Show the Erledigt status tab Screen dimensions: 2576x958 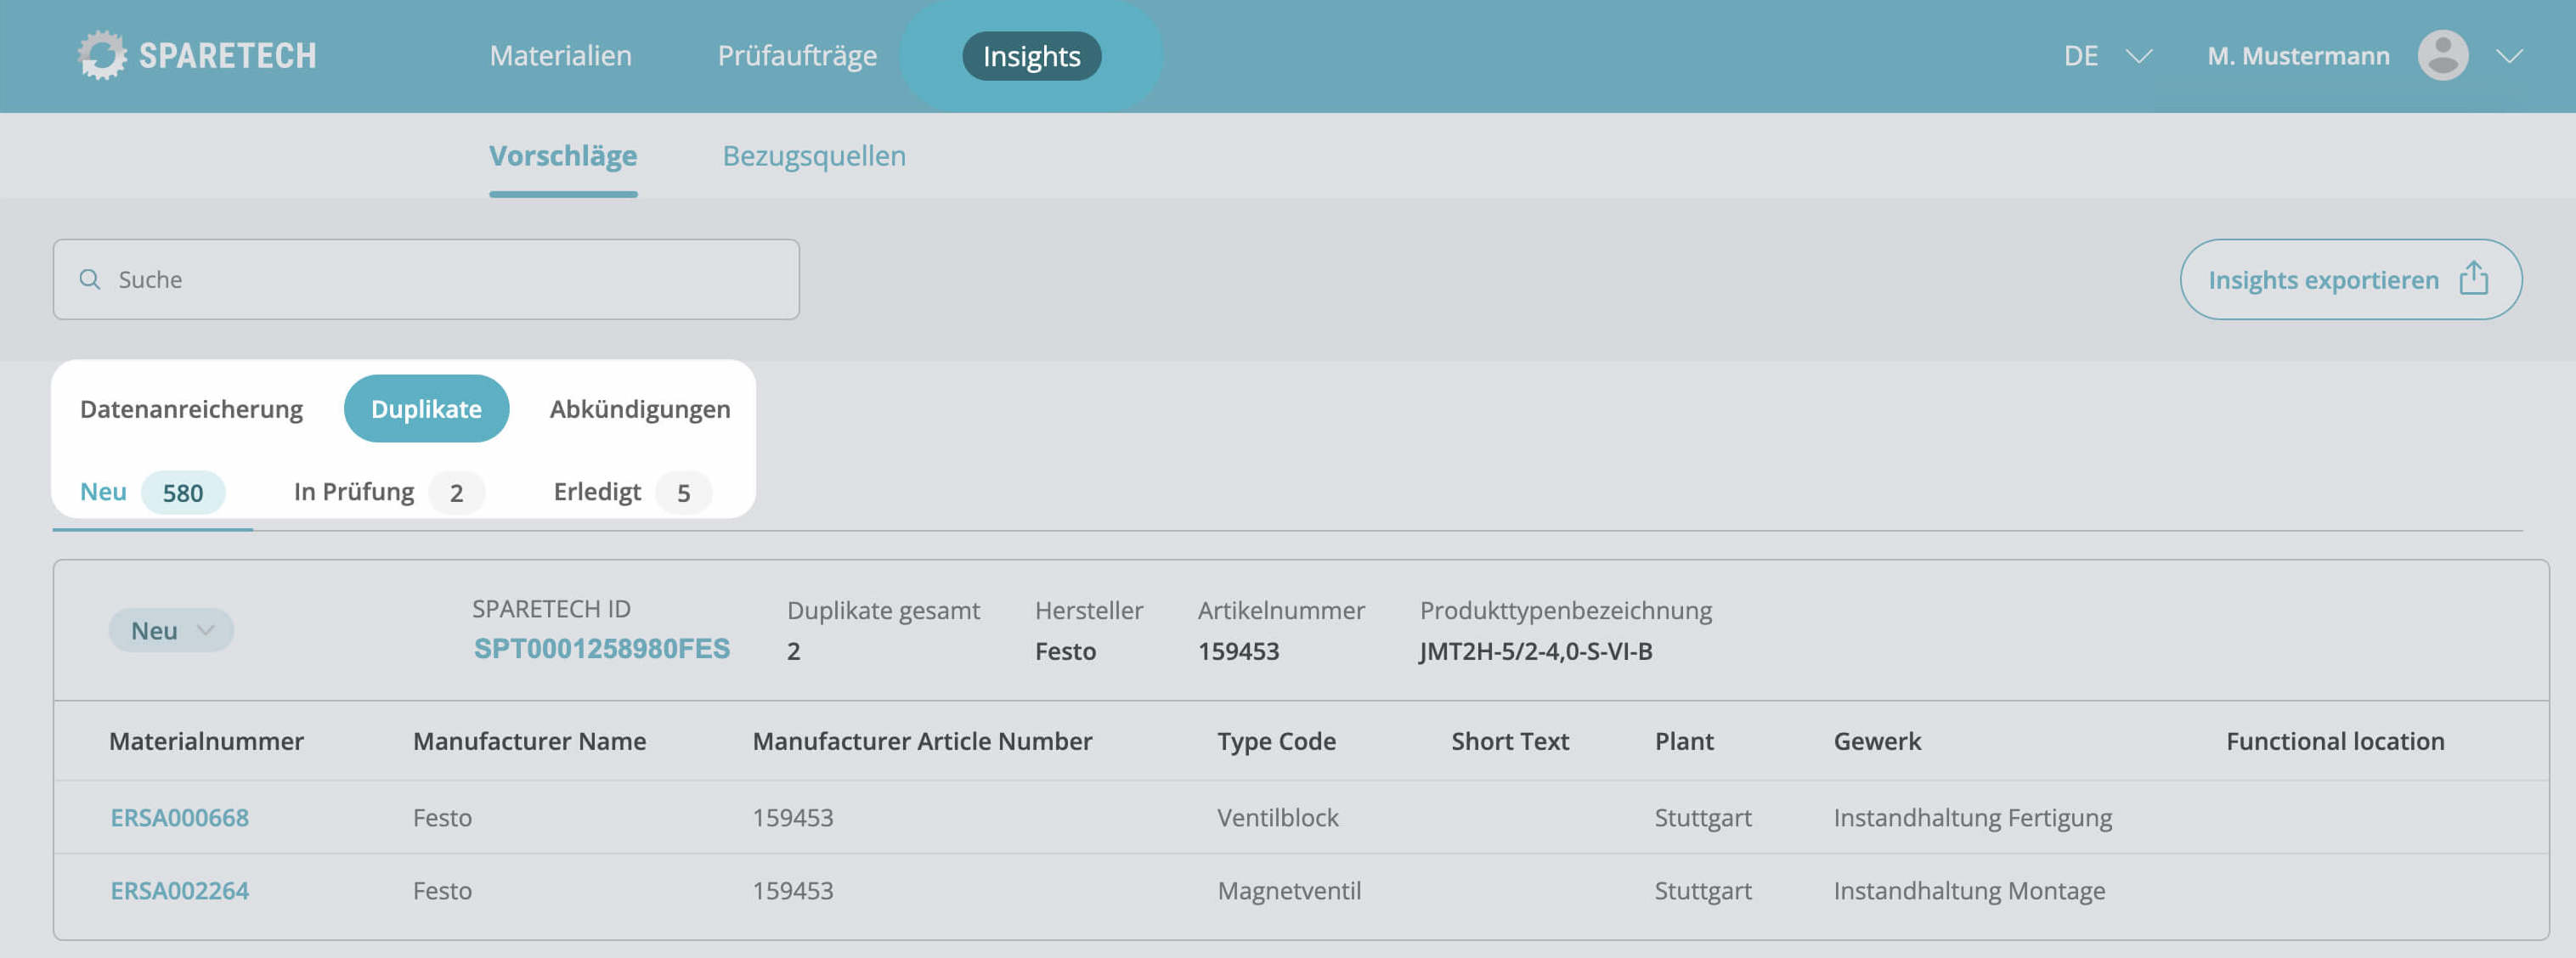(632, 492)
